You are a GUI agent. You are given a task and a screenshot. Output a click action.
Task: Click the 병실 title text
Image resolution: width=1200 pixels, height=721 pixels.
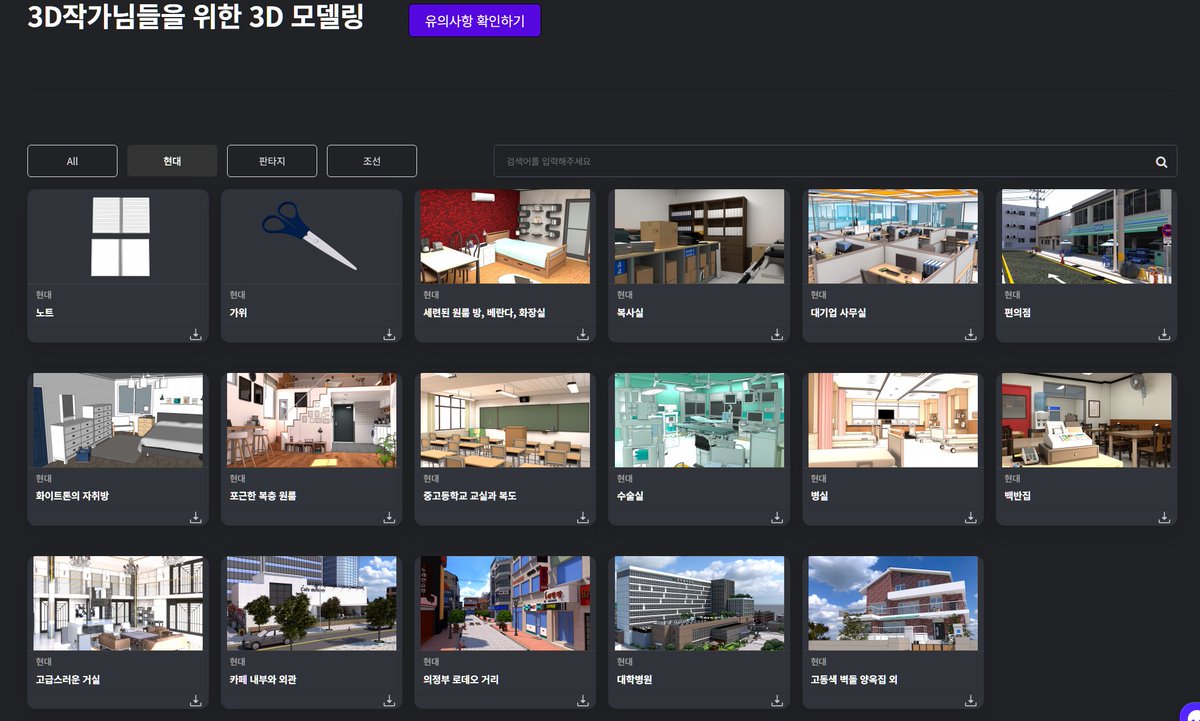pos(819,496)
